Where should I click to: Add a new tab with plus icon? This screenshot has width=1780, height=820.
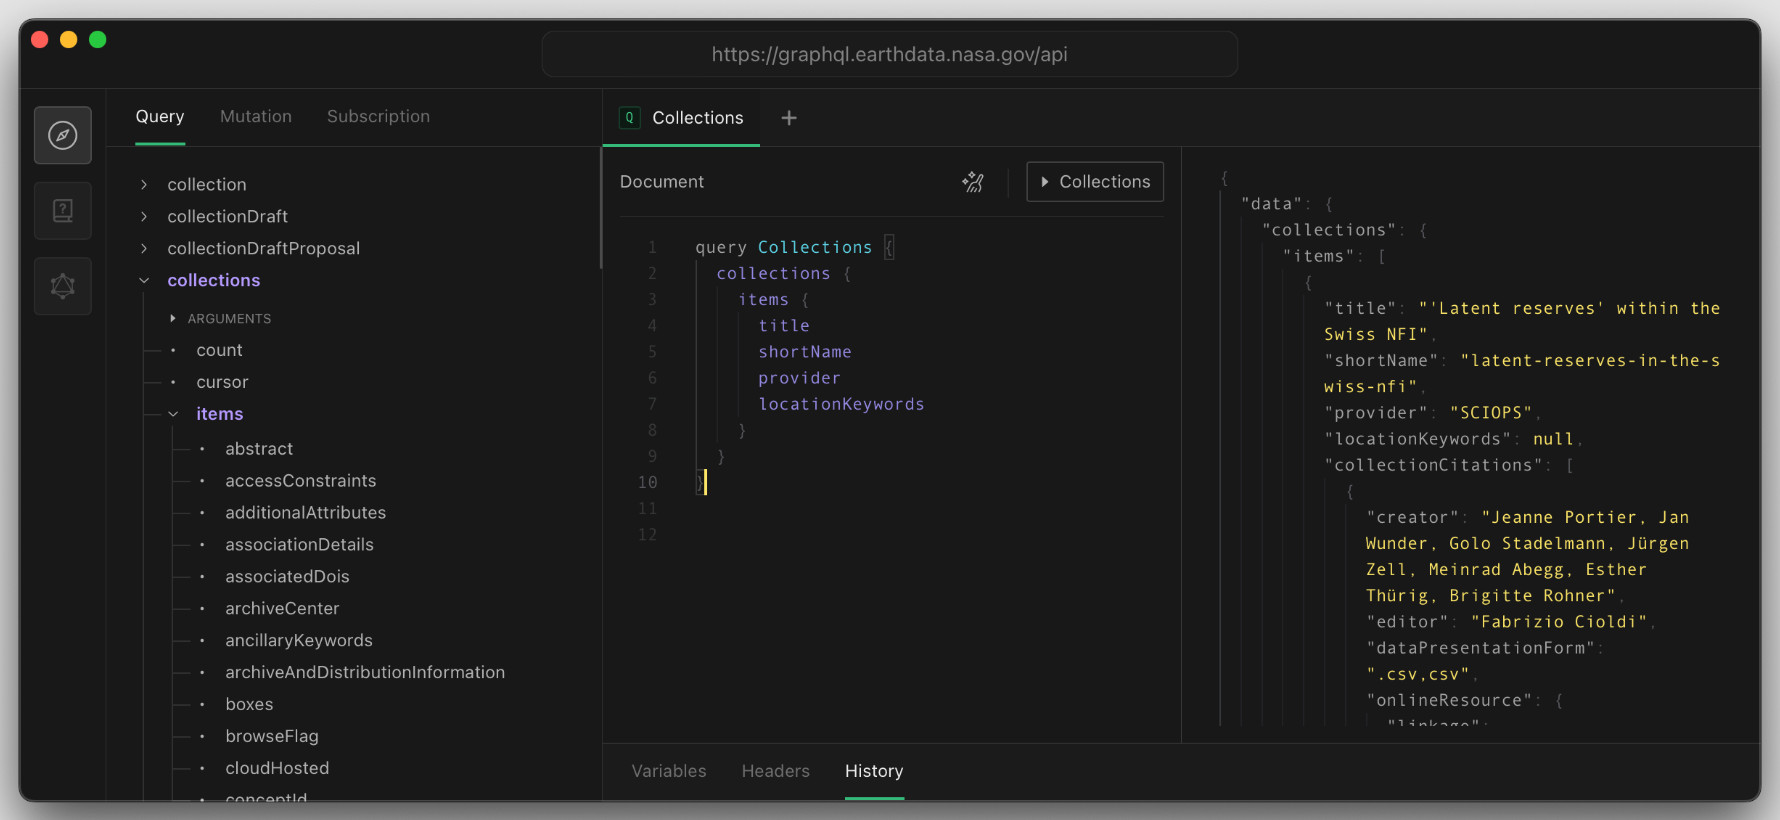click(x=789, y=118)
